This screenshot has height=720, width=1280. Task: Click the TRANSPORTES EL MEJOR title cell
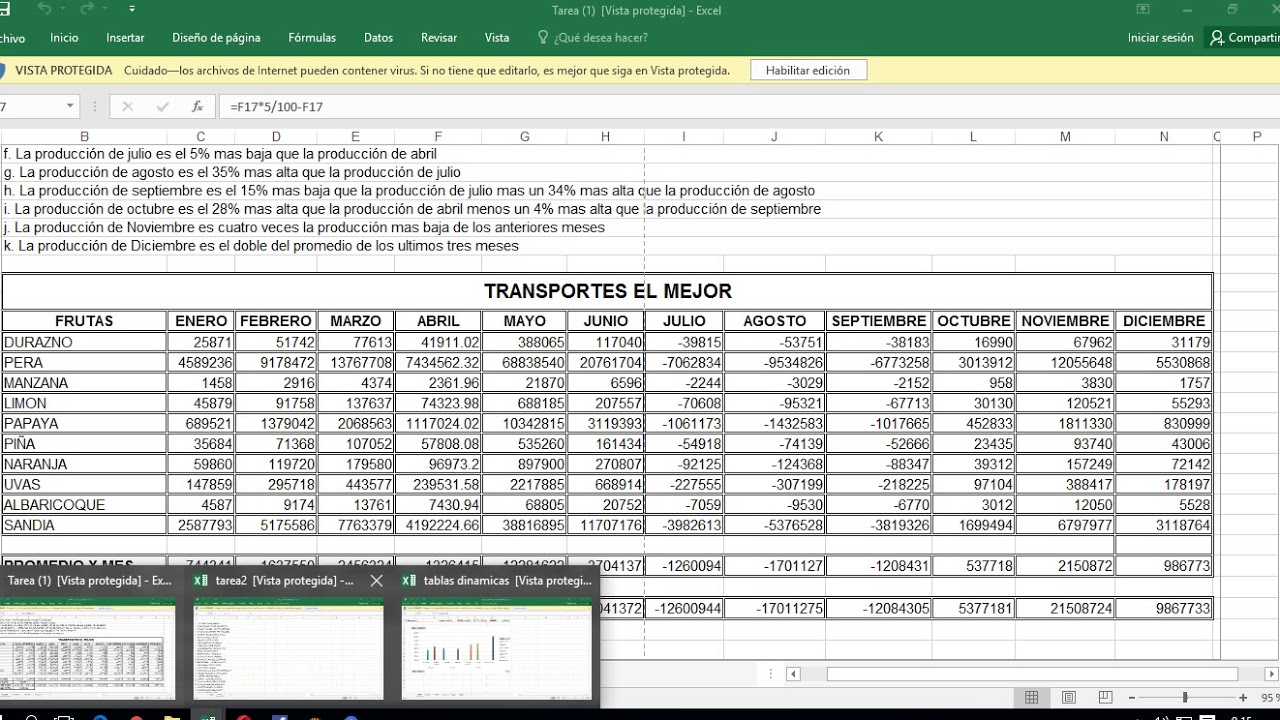[607, 291]
